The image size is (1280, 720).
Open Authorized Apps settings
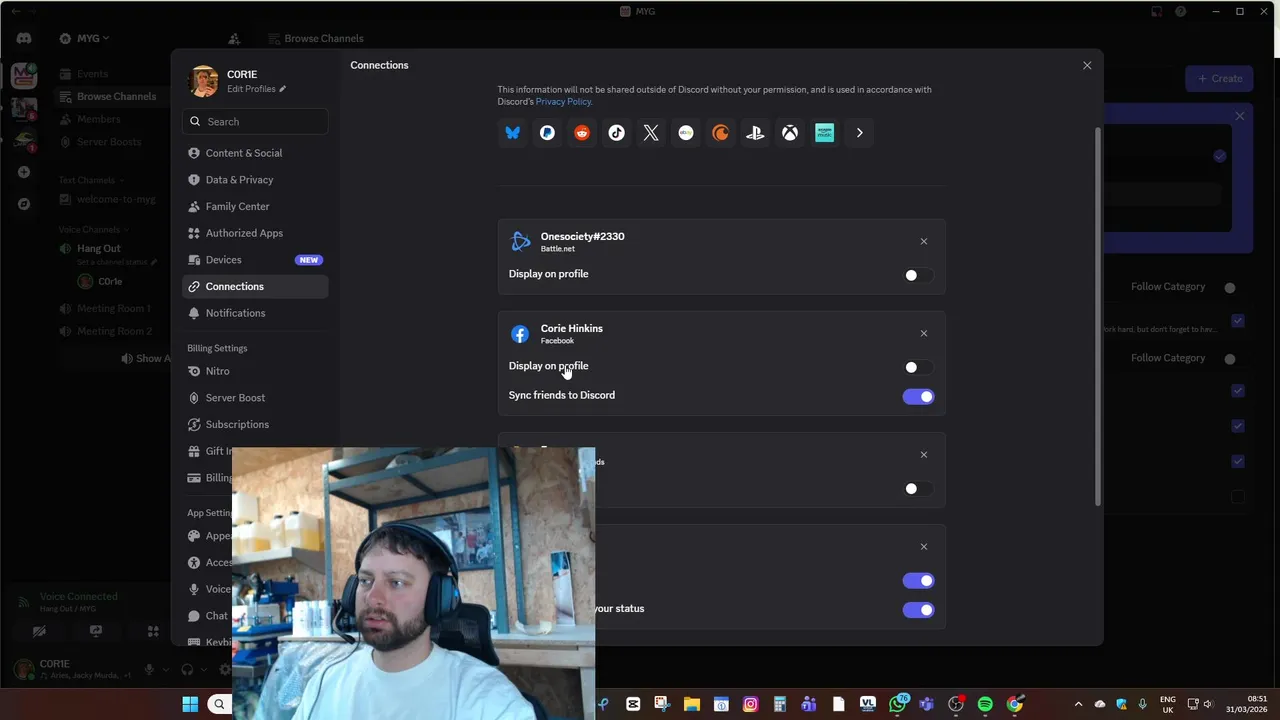pyautogui.click(x=255, y=233)
